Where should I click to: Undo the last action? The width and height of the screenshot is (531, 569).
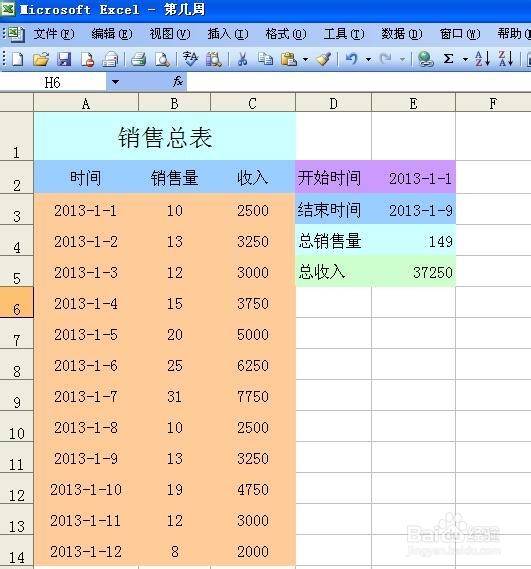[x=351, y=59]
